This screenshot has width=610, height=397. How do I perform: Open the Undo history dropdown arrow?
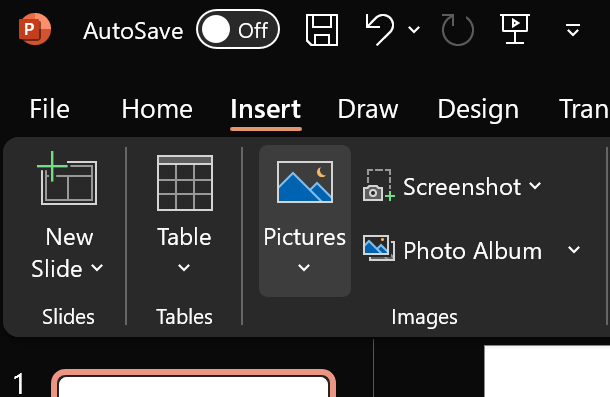[x=414, y=29]
